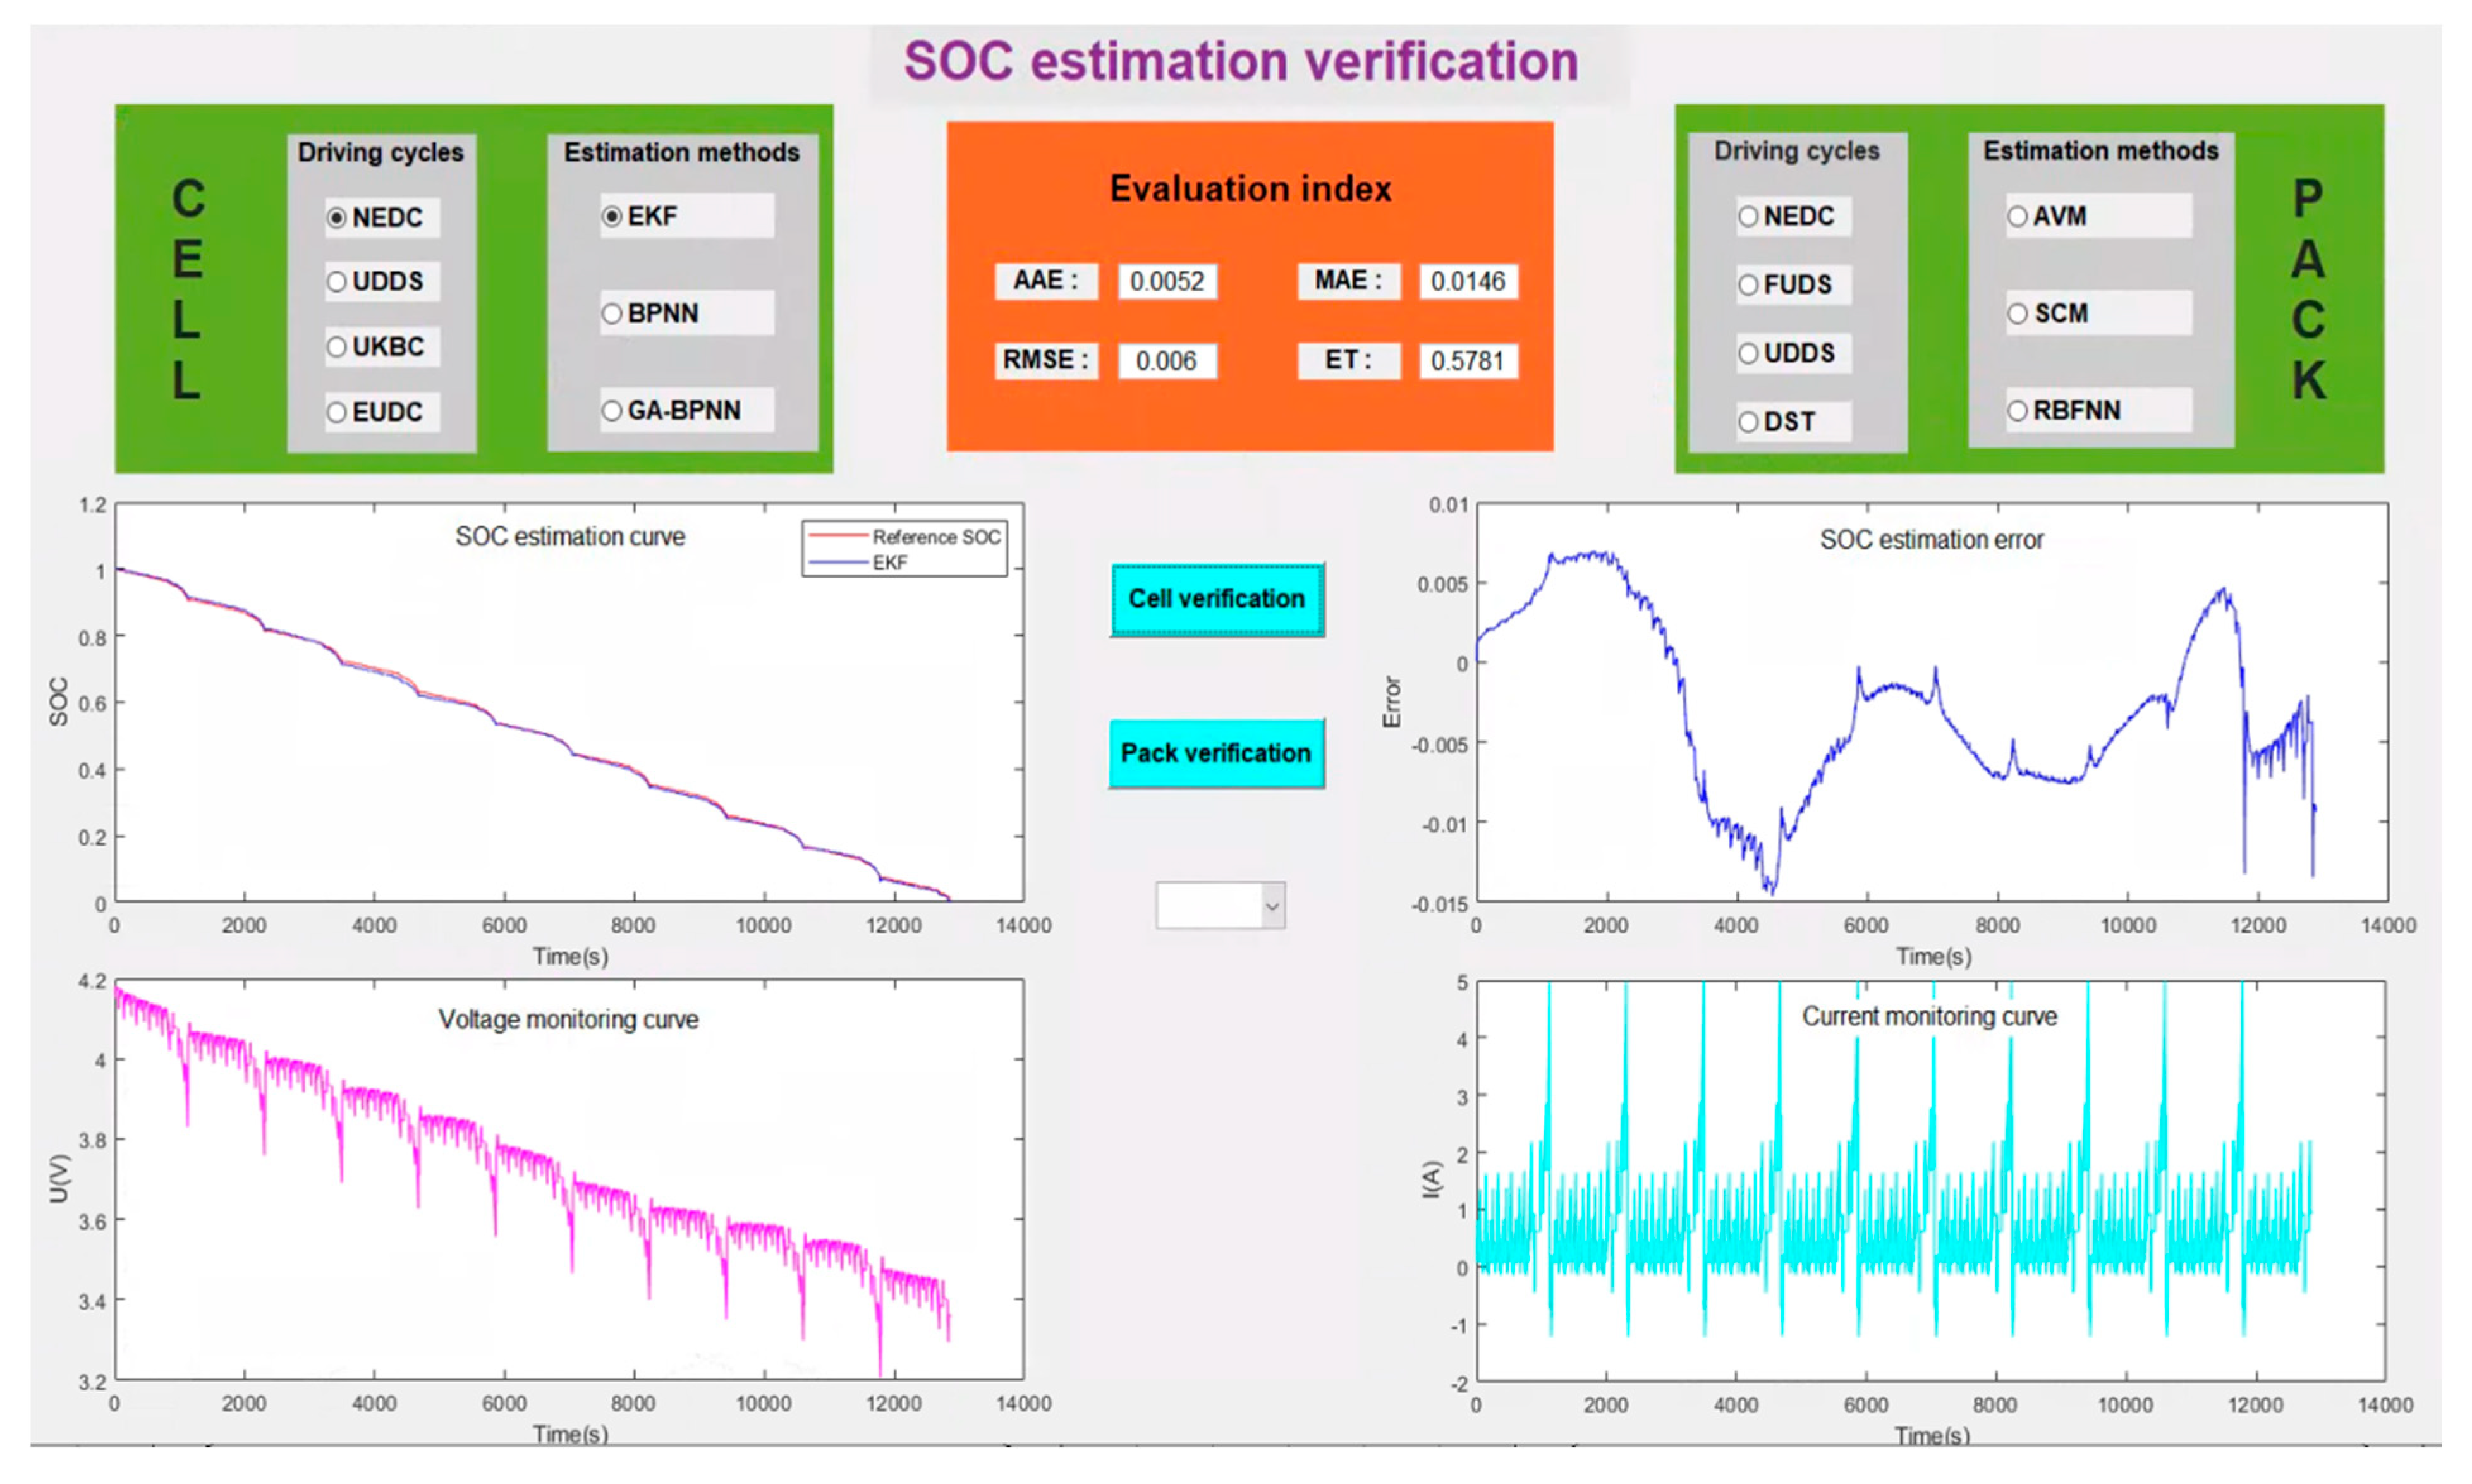Pick RBFNN pack estimation method
Screen dimensions: 2472x1484
pos(2018,411)
